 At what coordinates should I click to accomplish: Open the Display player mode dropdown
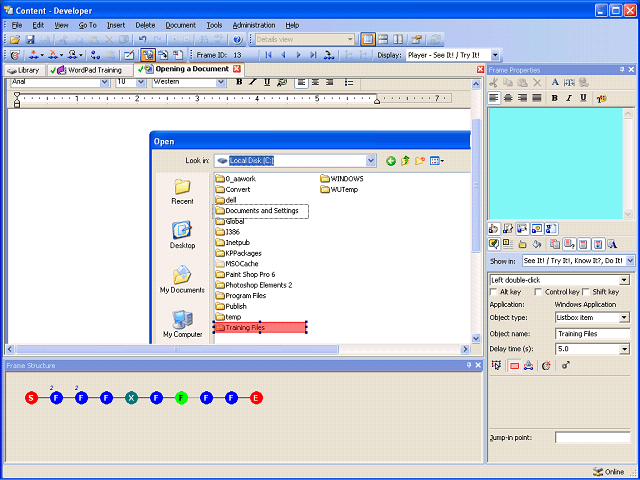pos(495,55)
